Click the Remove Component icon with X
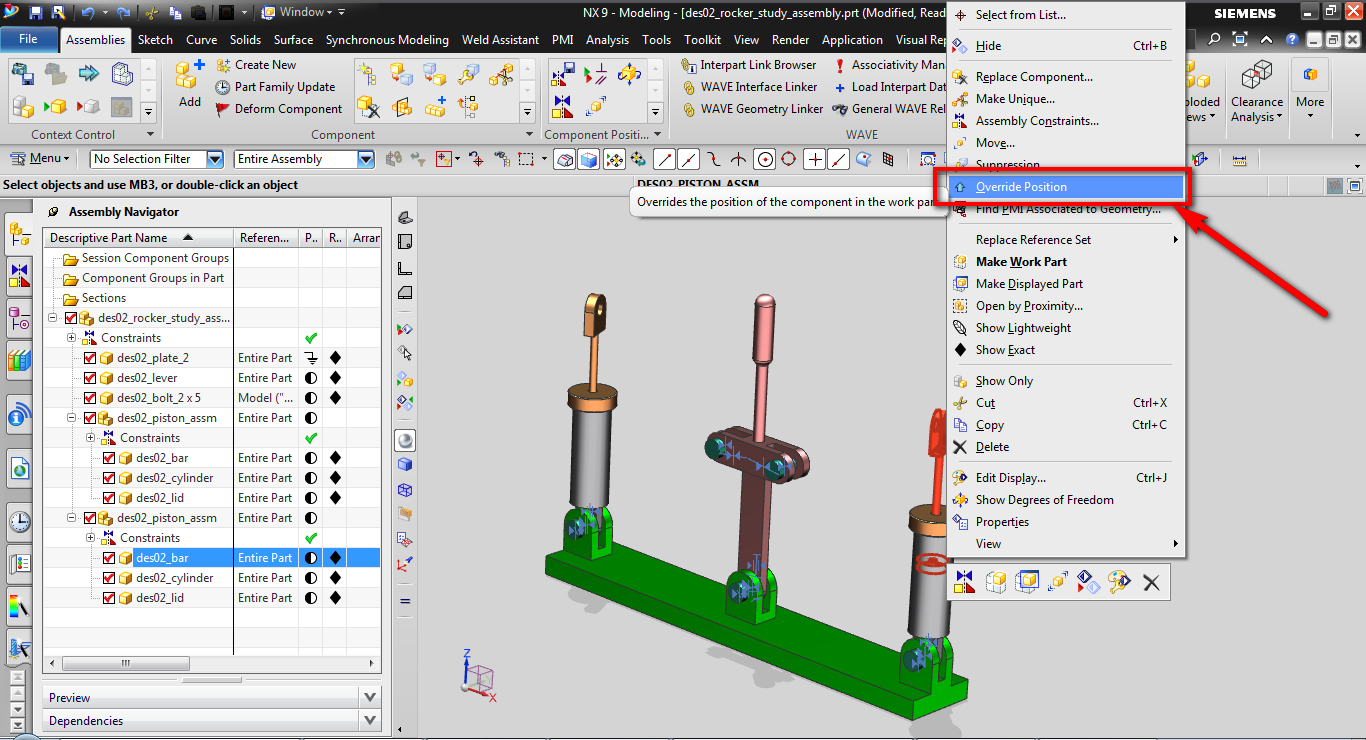This screenshot has width=1366, height=740. pos(368,105)
